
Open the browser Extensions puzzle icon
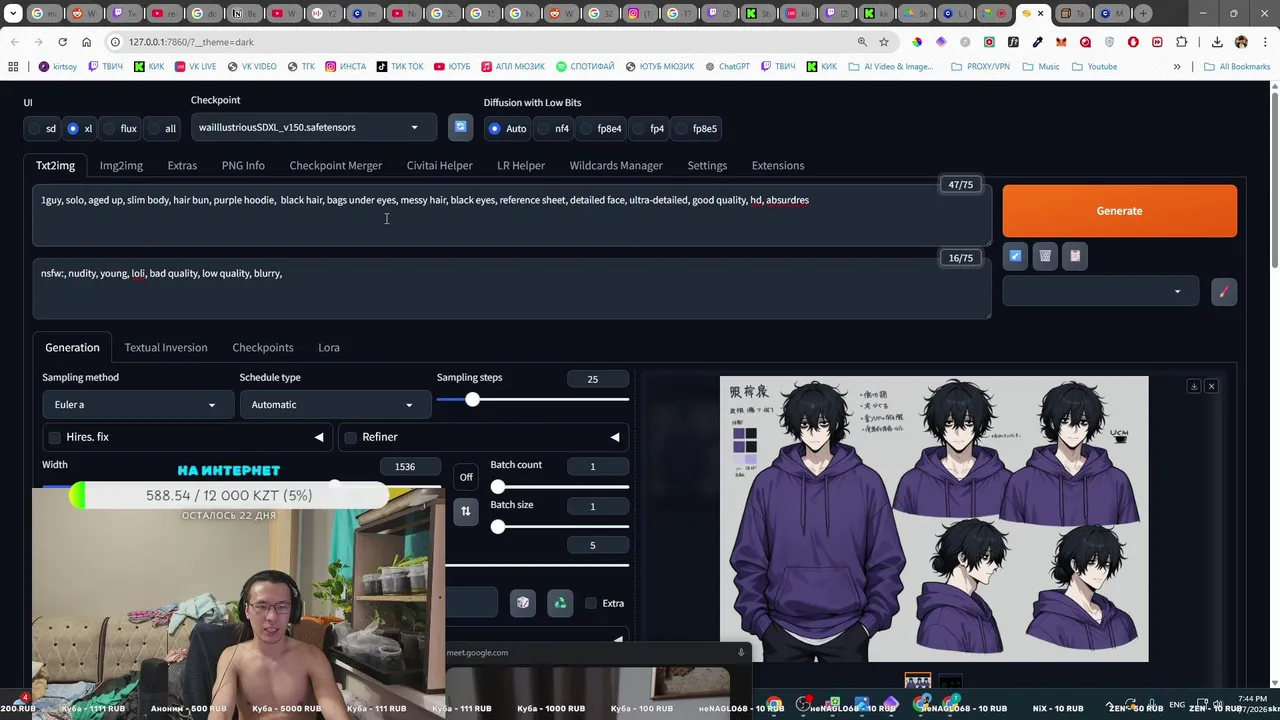coord(1182,42)
